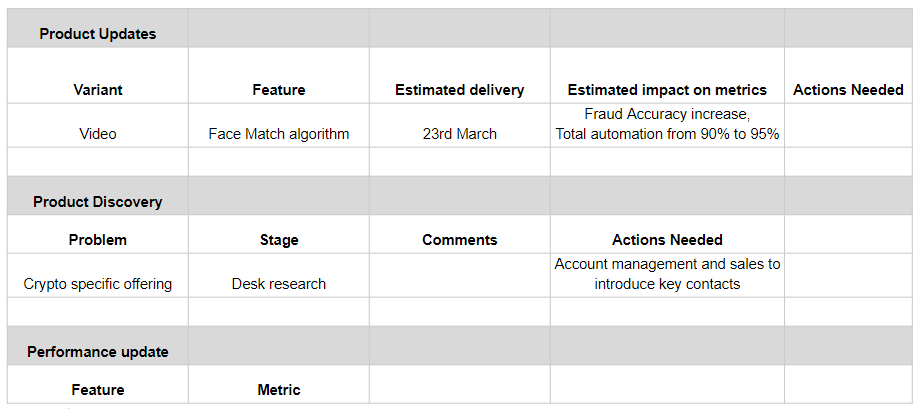Click the Face Match algorithm cell
Image resolution: width=922 pixels, height=409 pixels.
[279, 133]
